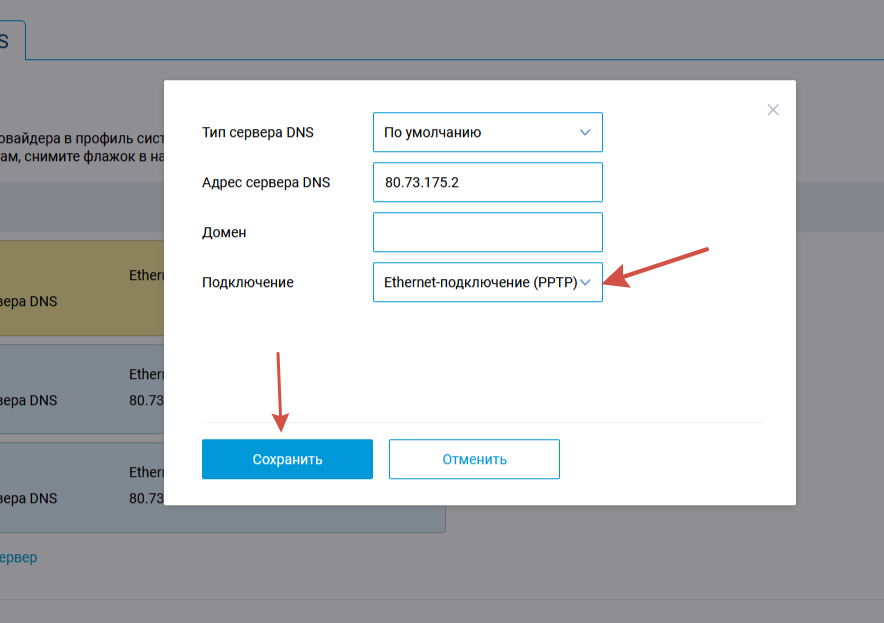Click the Сохранить button
Screen dimensions: 884x623
coord(288,459)
